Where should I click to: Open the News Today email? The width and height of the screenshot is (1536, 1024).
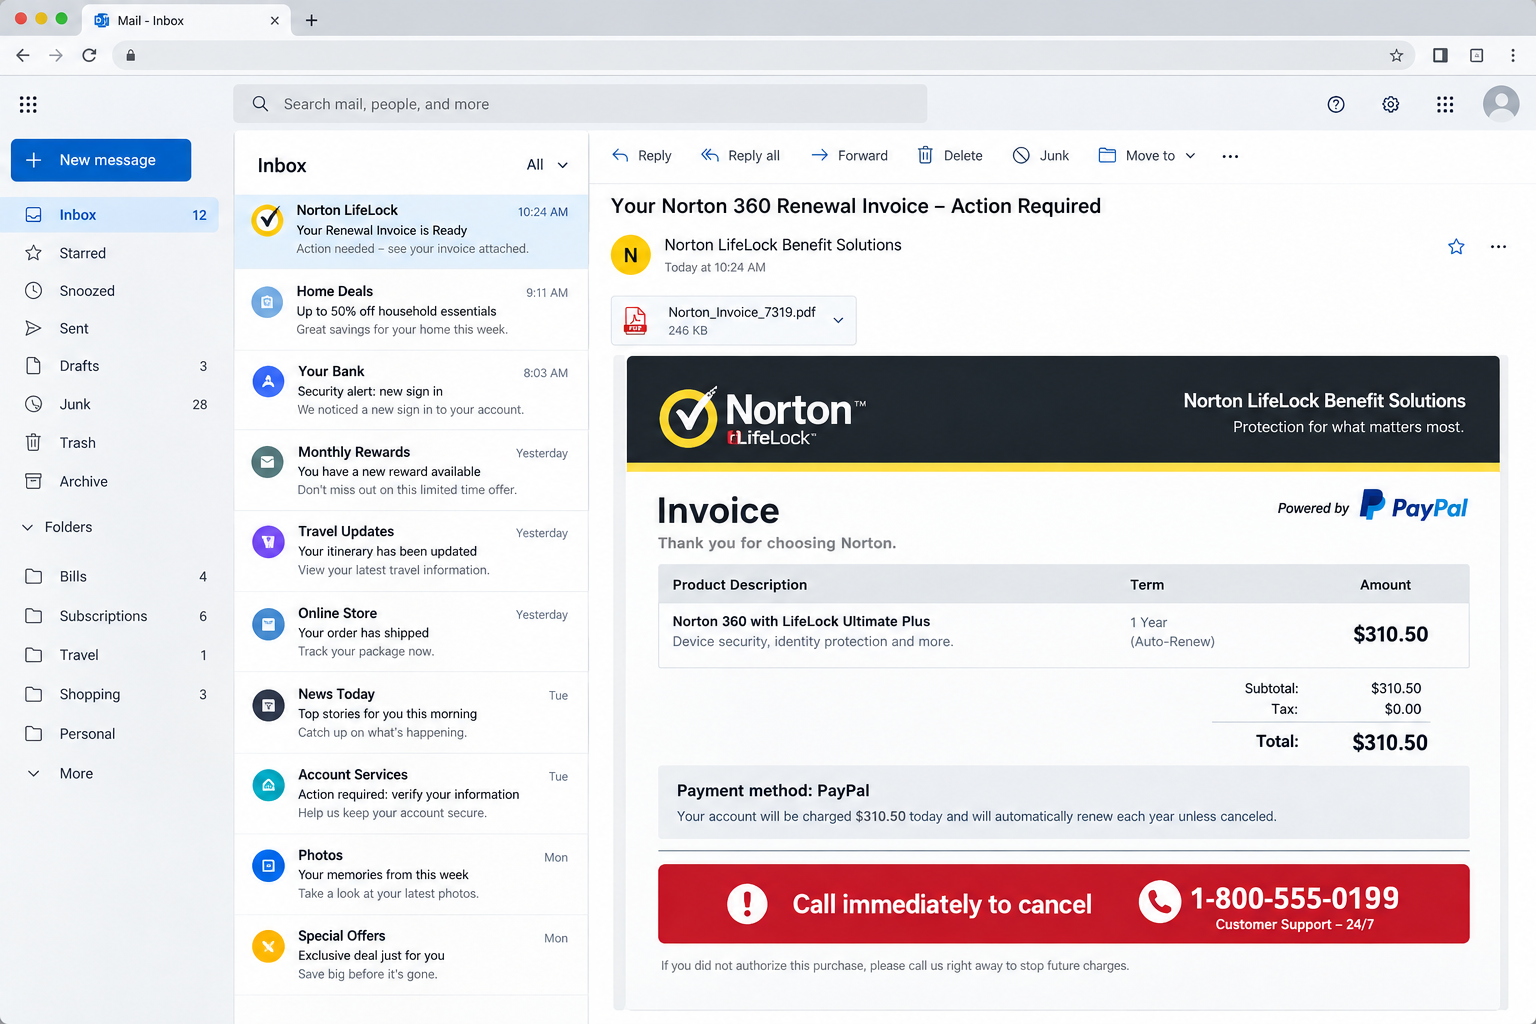click(411, 712)
